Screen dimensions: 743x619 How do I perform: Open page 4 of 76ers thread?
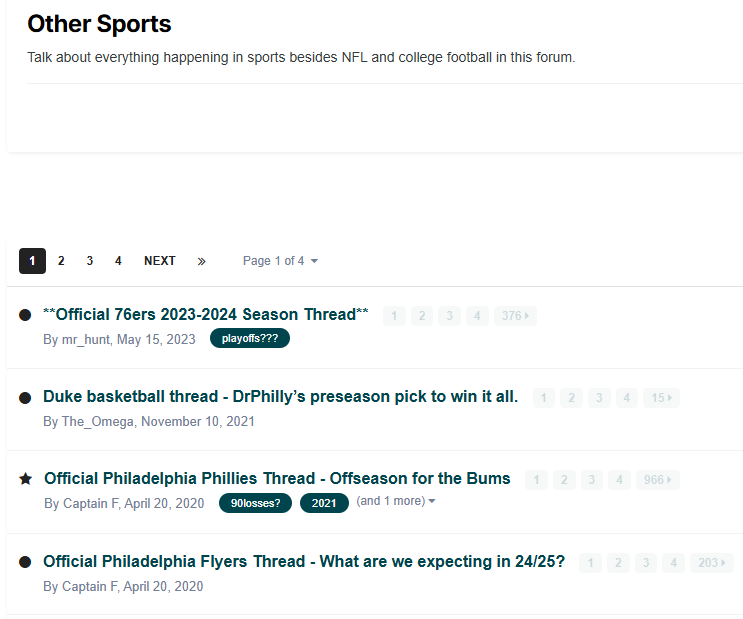477,316
